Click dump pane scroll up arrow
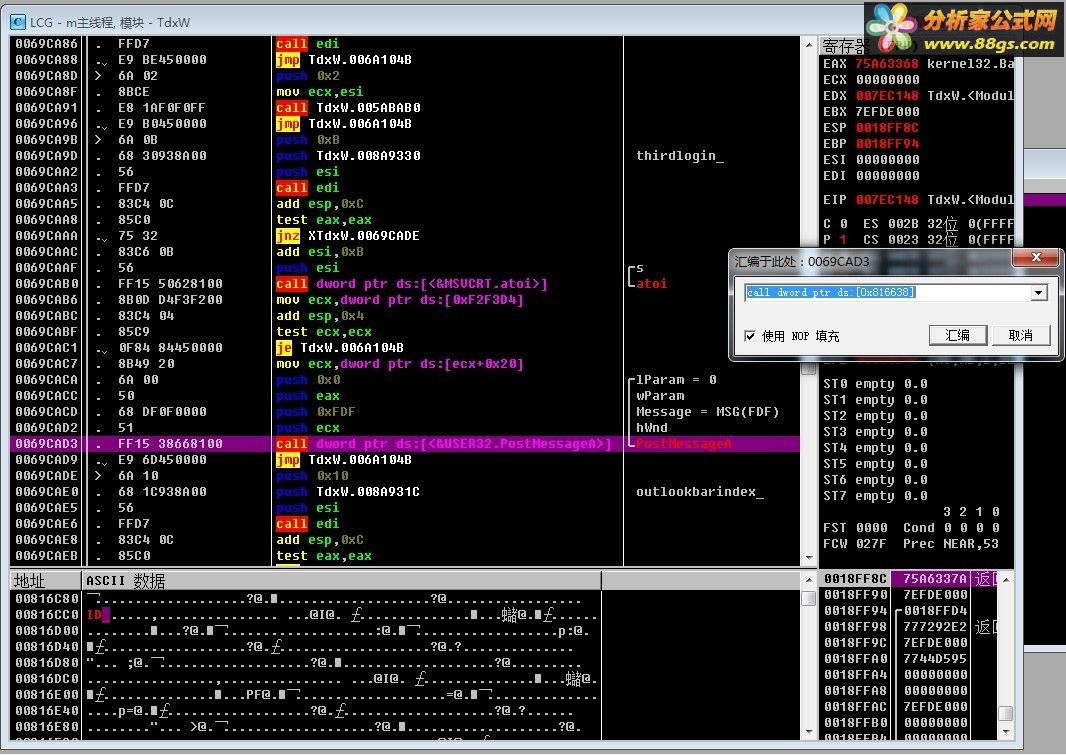Viewport: 1066px width, 755px height. coord(808,580)
